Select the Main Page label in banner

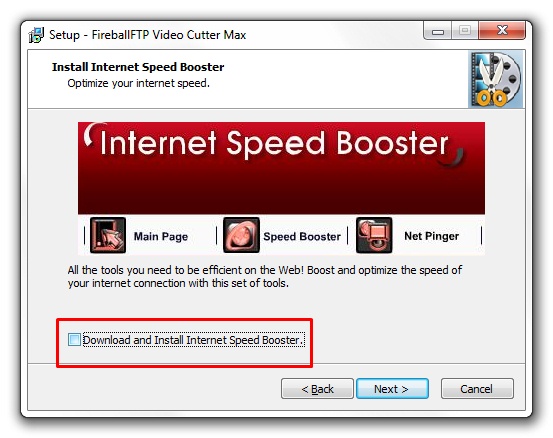pos(161,236)
